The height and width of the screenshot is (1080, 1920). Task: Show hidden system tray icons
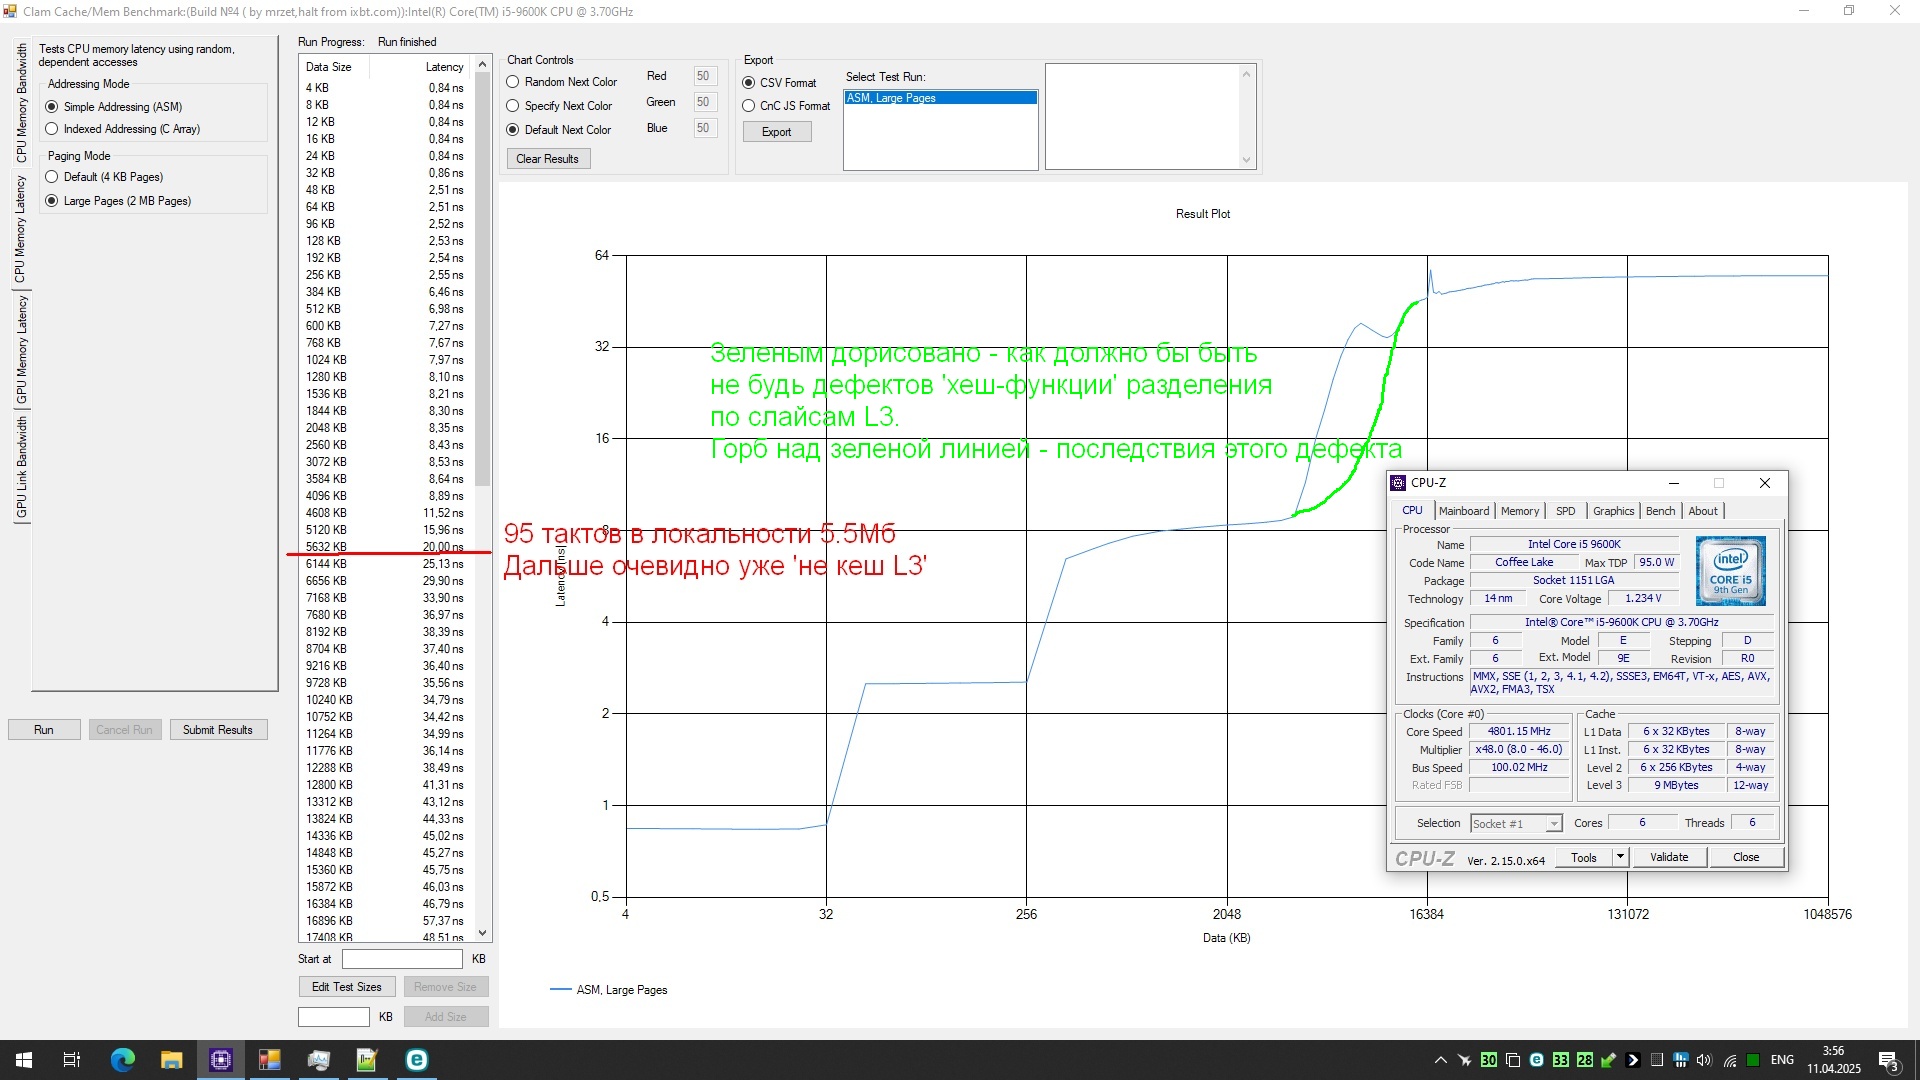[1440, 1060]
